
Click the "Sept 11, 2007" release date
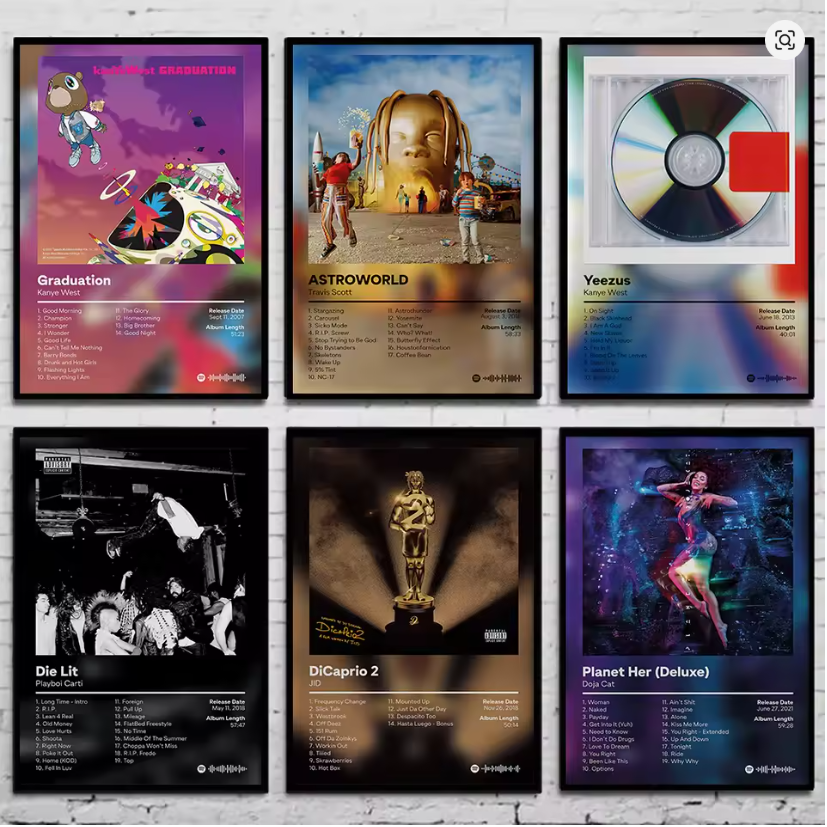(226, 317)
